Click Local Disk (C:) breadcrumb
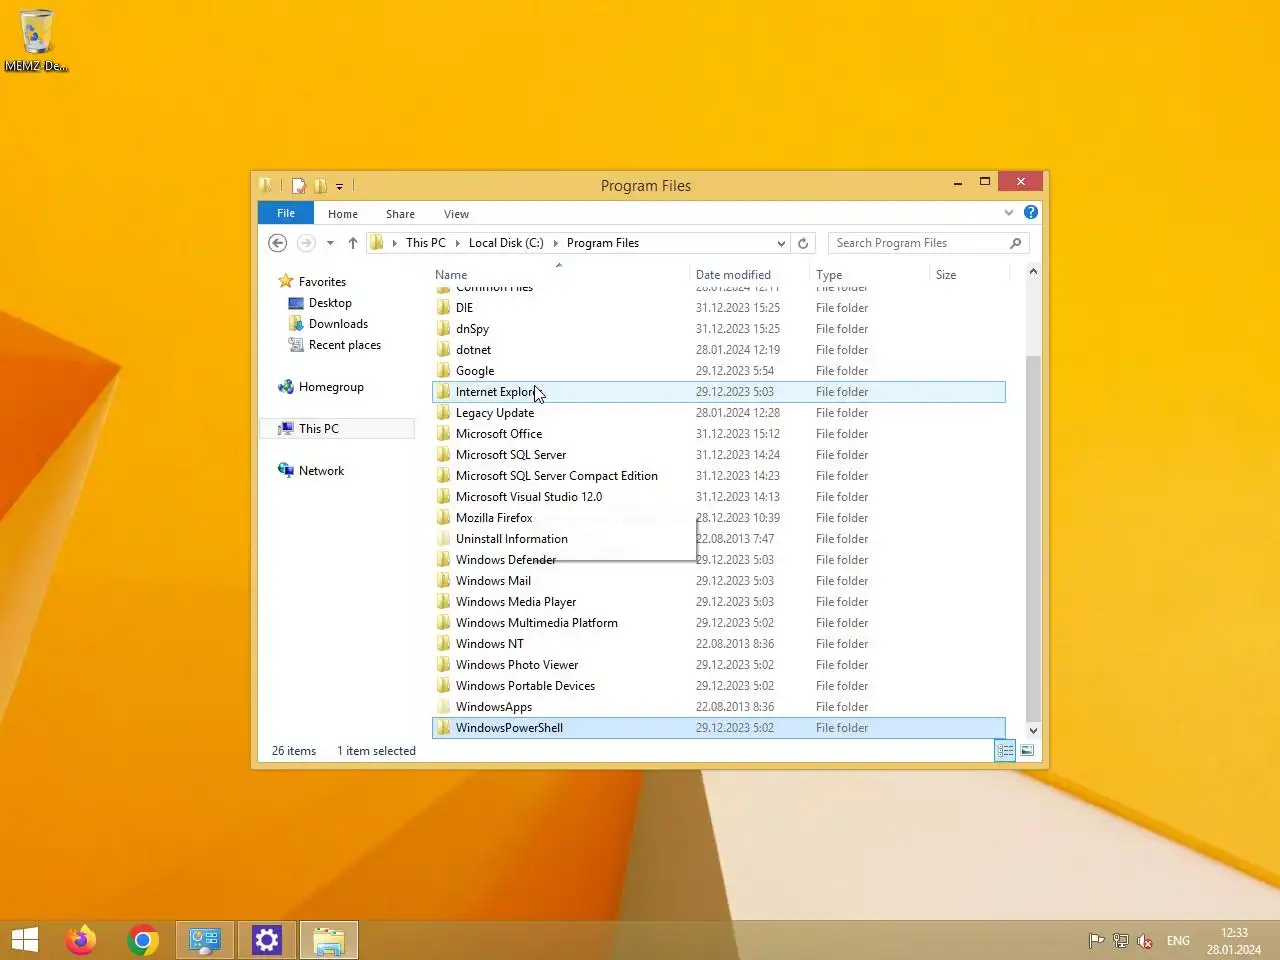 click(506, 243)
